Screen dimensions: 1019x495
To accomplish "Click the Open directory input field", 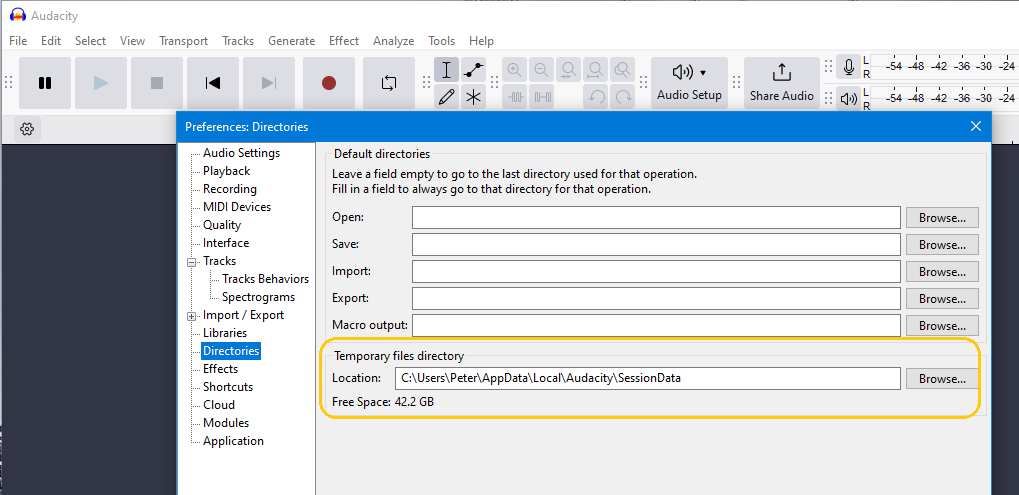I will tap(656, 218).
